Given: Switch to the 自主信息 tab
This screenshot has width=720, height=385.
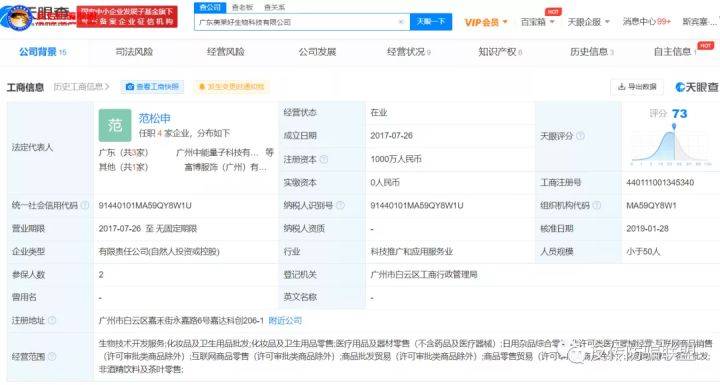Looking at the screenshot, I should pos(675,52).
